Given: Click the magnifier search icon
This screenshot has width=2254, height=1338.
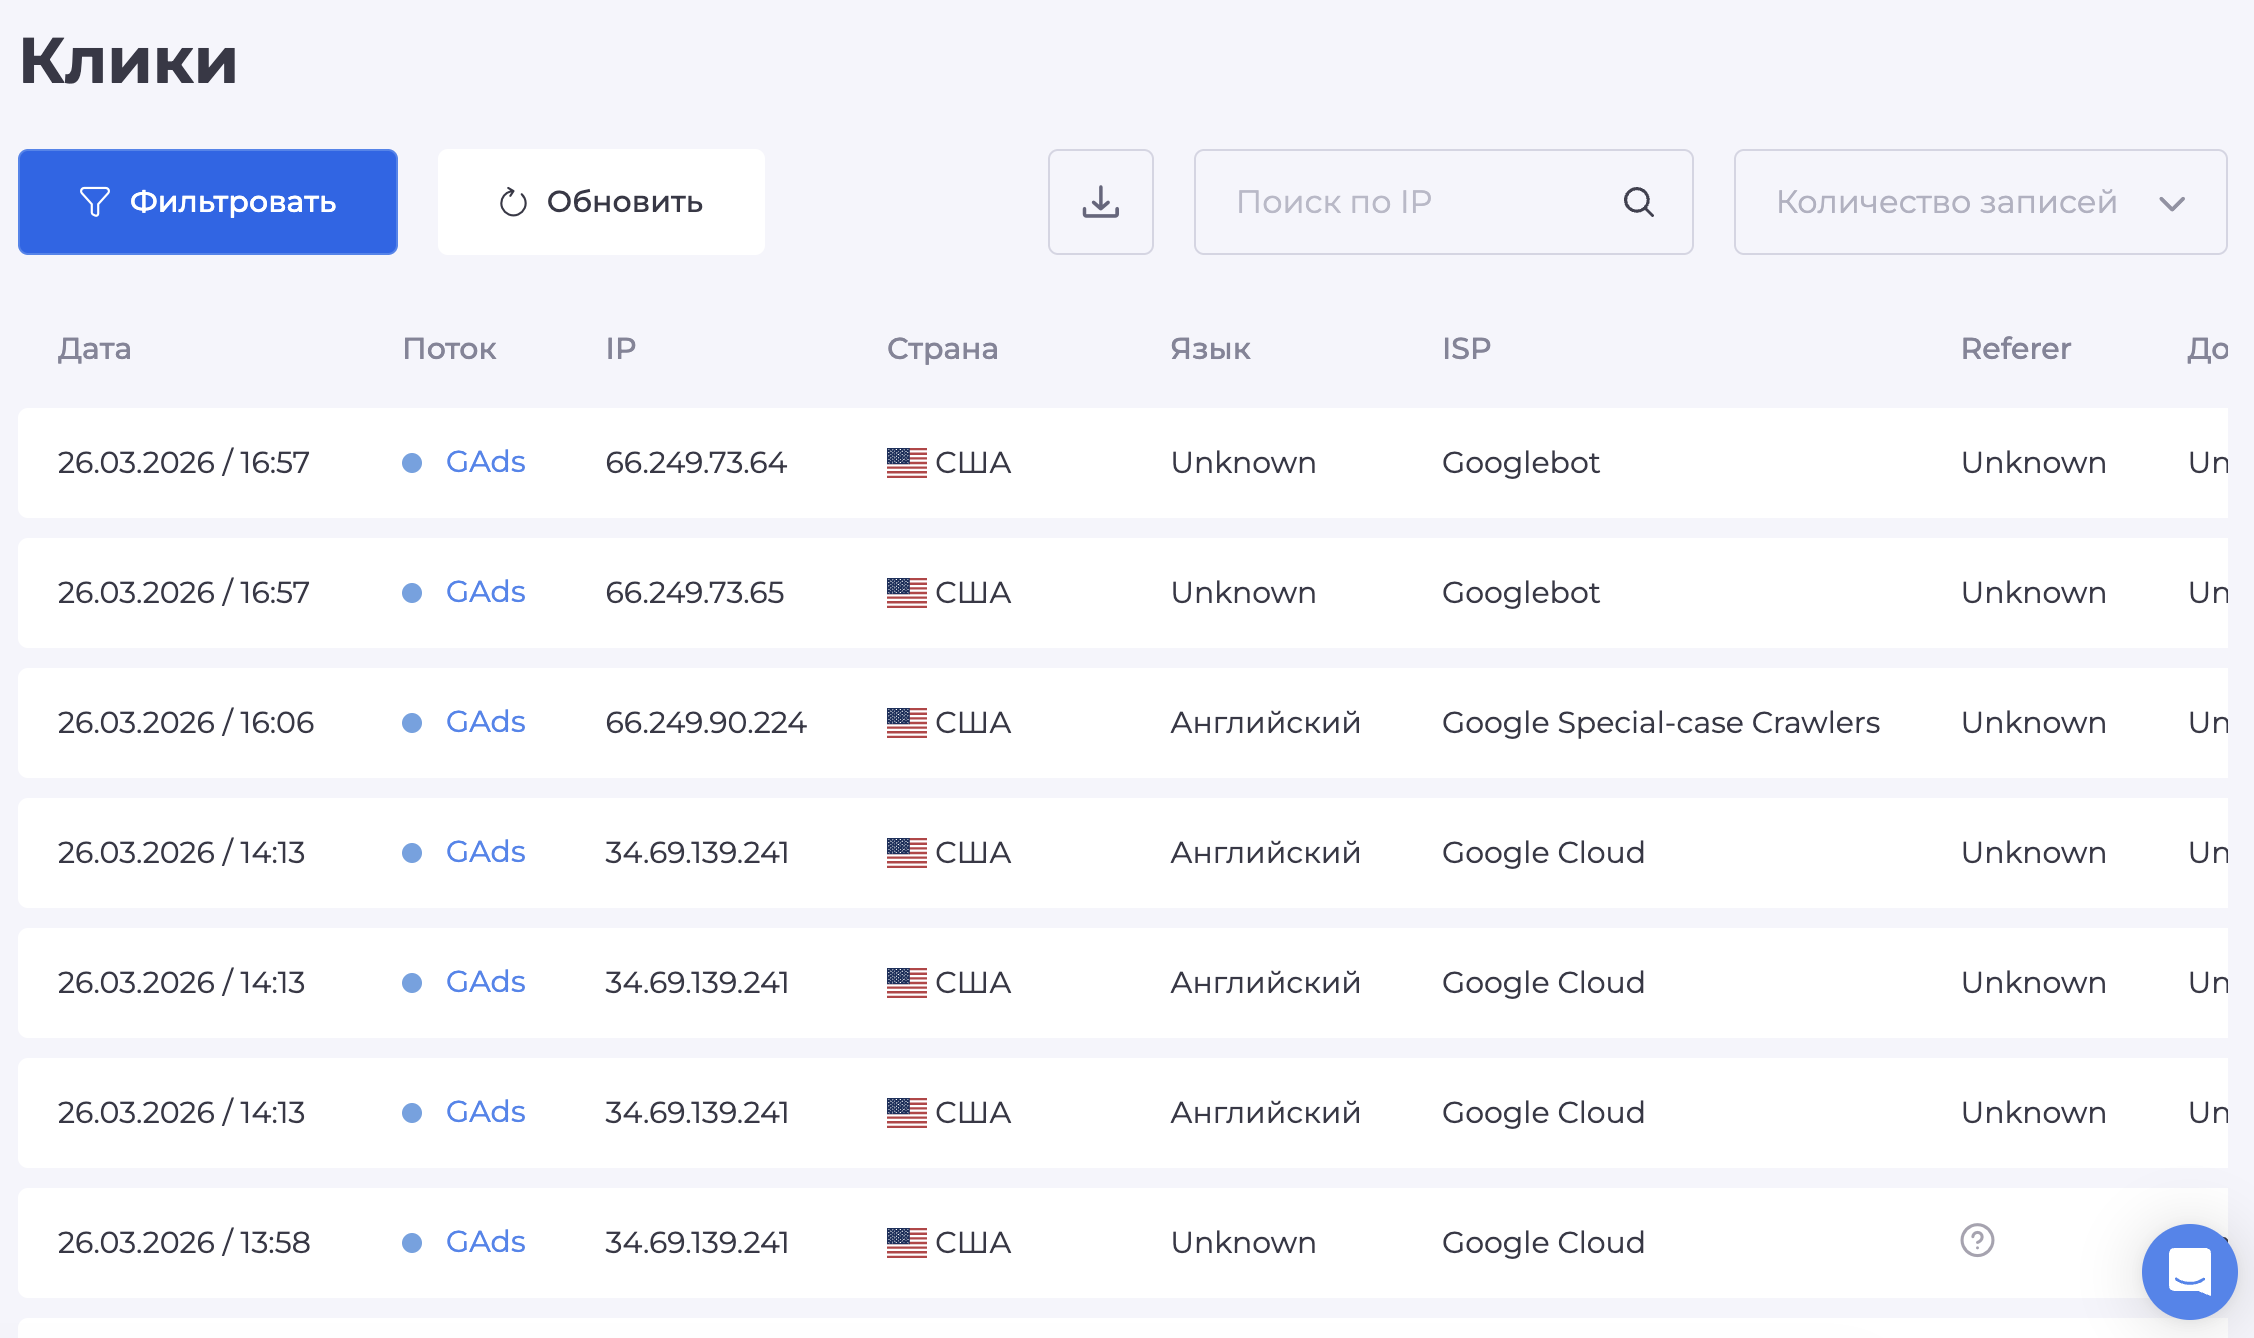Looking at the screenshot, I should [x=1638, y=202].
